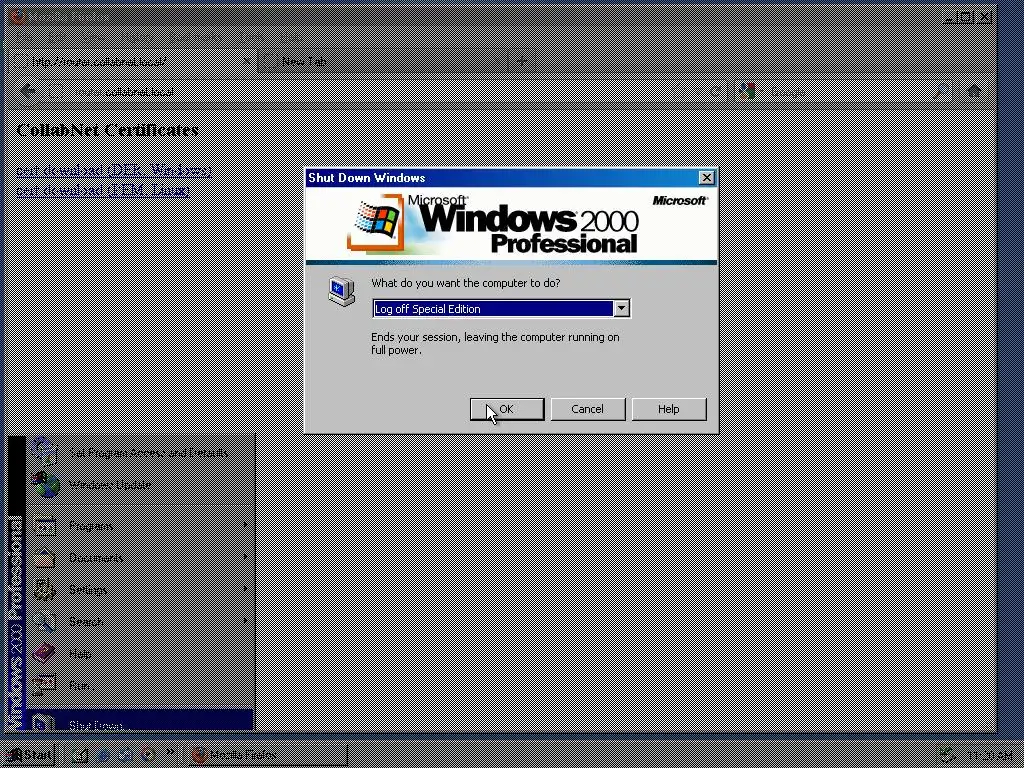Click the Start button
Viewport: 1024px width, 768px height.
pos(29,755)
